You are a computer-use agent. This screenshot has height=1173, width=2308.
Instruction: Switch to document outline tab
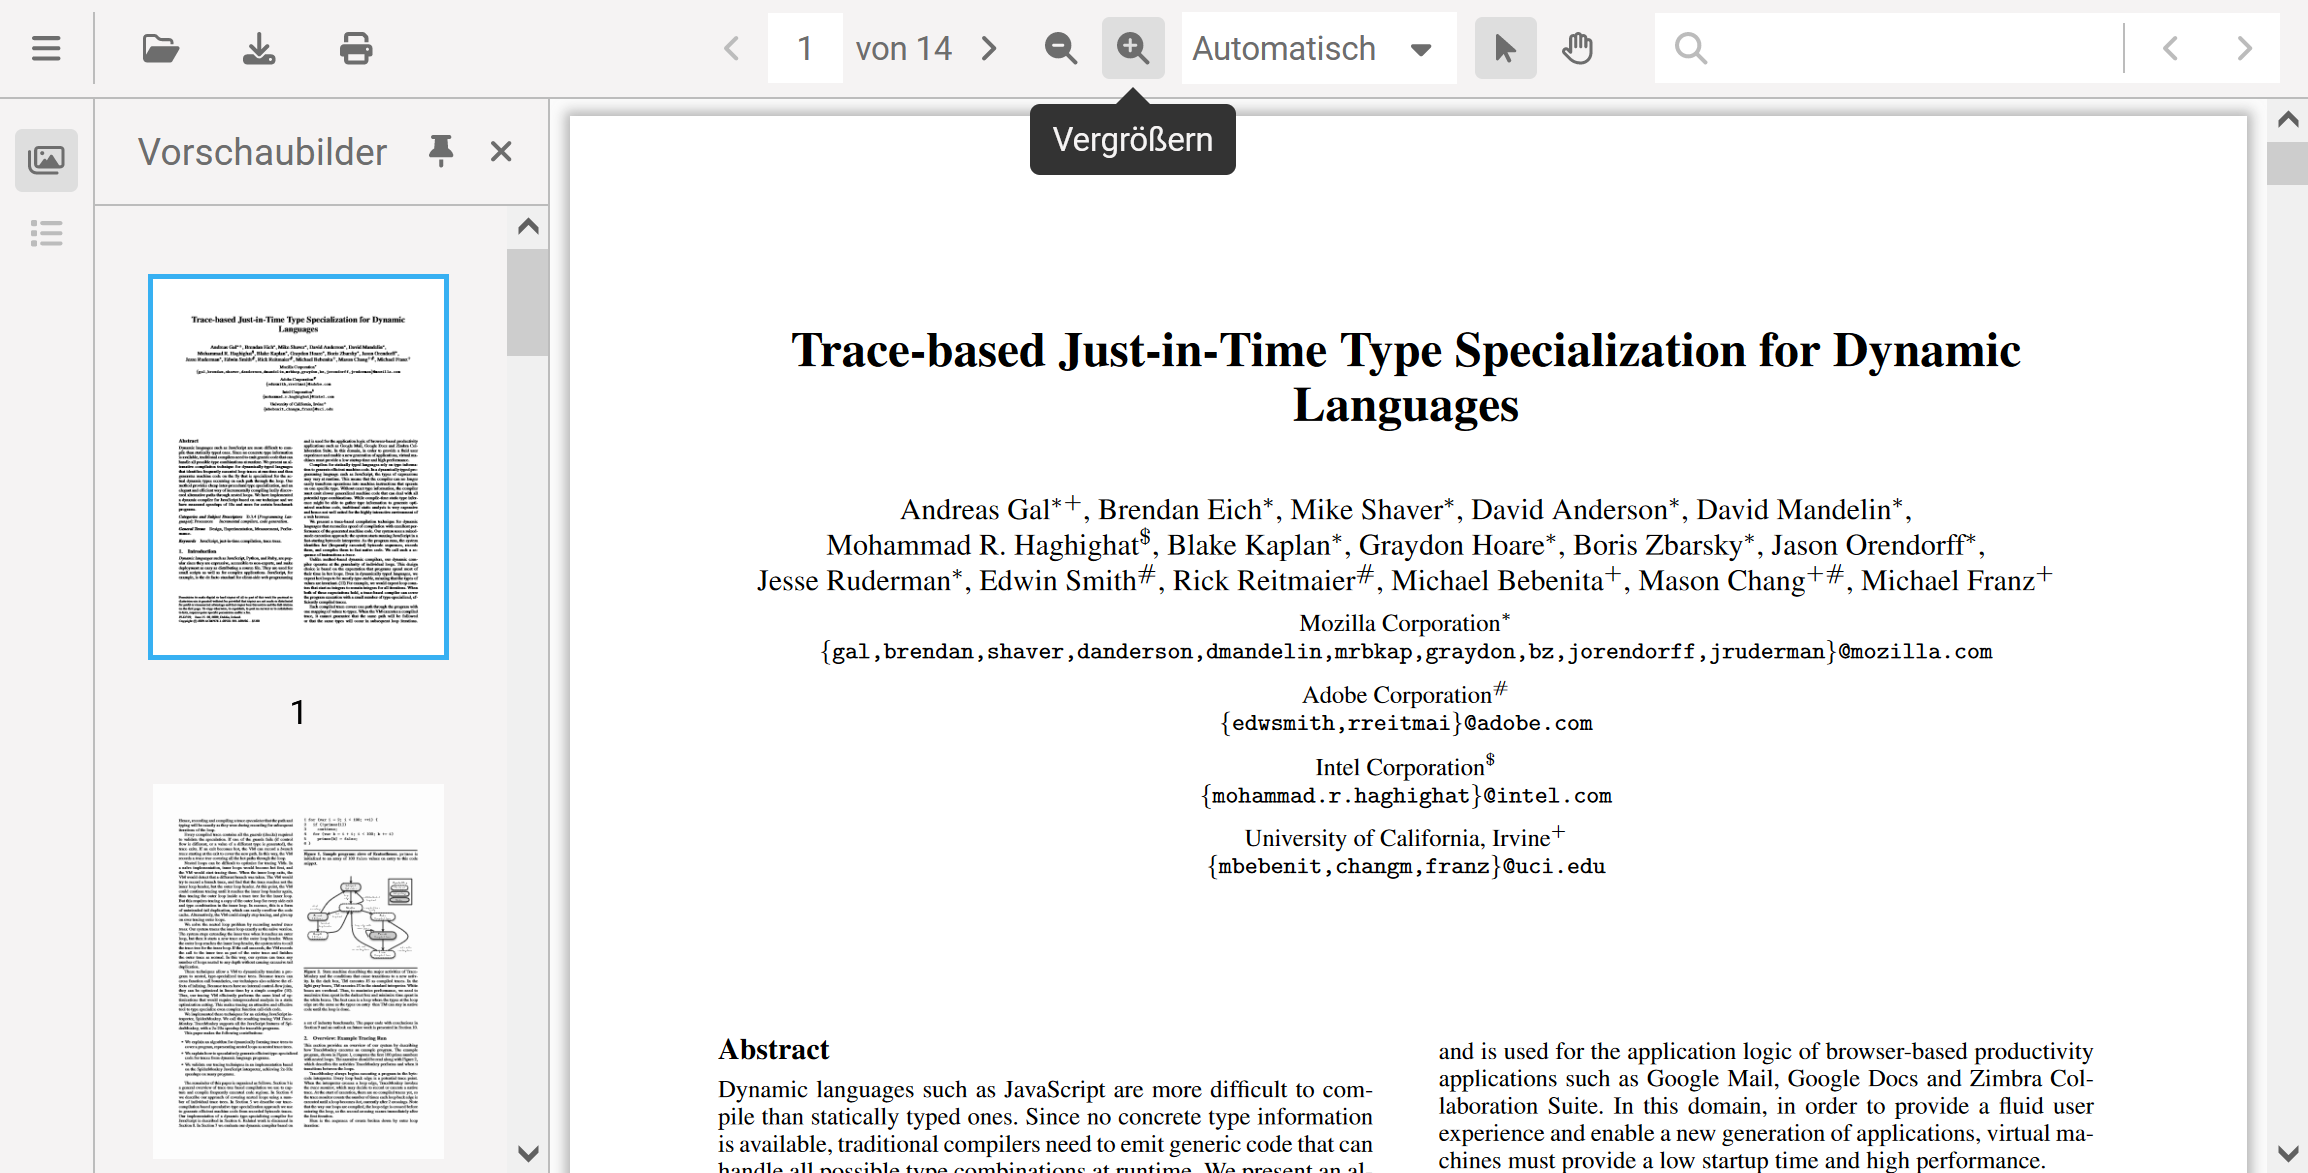[46, 234]
